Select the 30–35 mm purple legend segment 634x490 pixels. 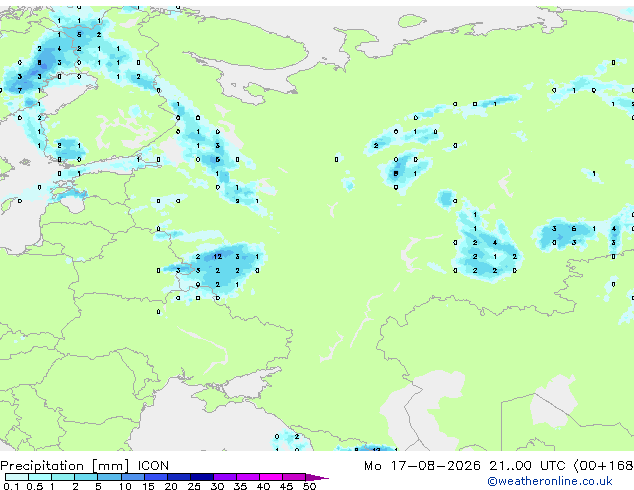[225, 477]
